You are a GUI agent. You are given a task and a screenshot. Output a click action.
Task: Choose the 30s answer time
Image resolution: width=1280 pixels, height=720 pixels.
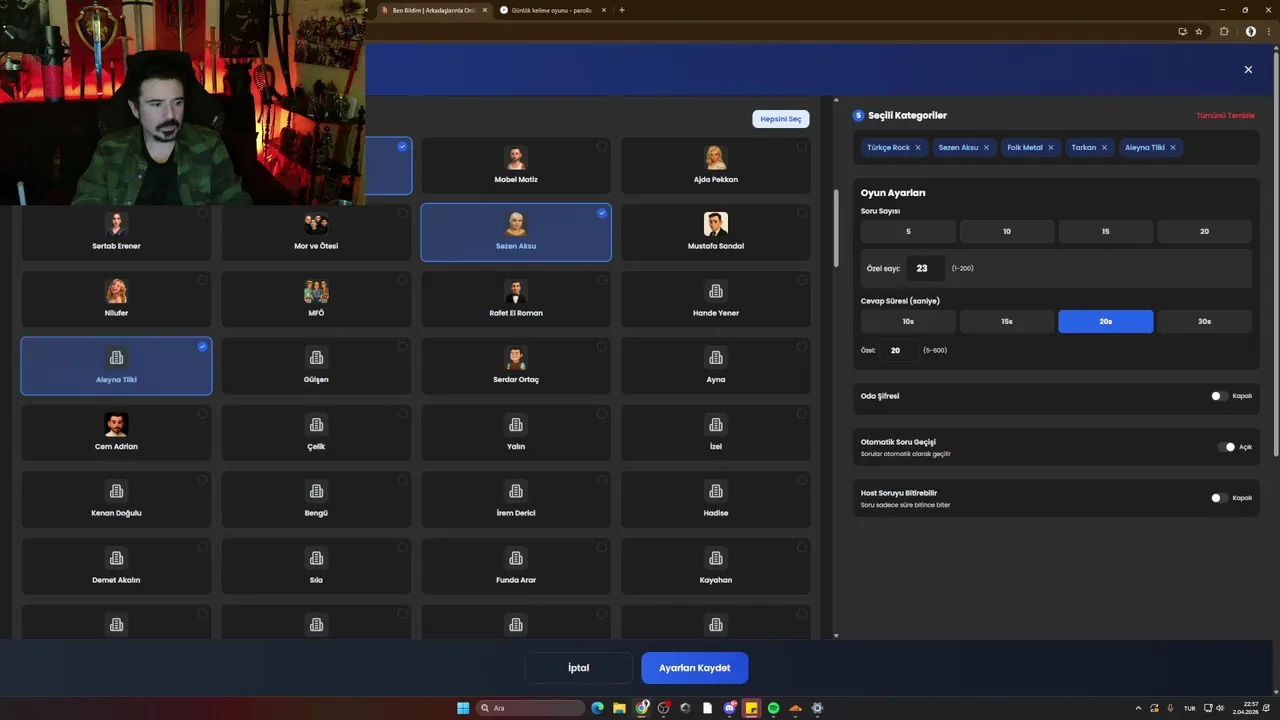click(x=1204, y=321)
